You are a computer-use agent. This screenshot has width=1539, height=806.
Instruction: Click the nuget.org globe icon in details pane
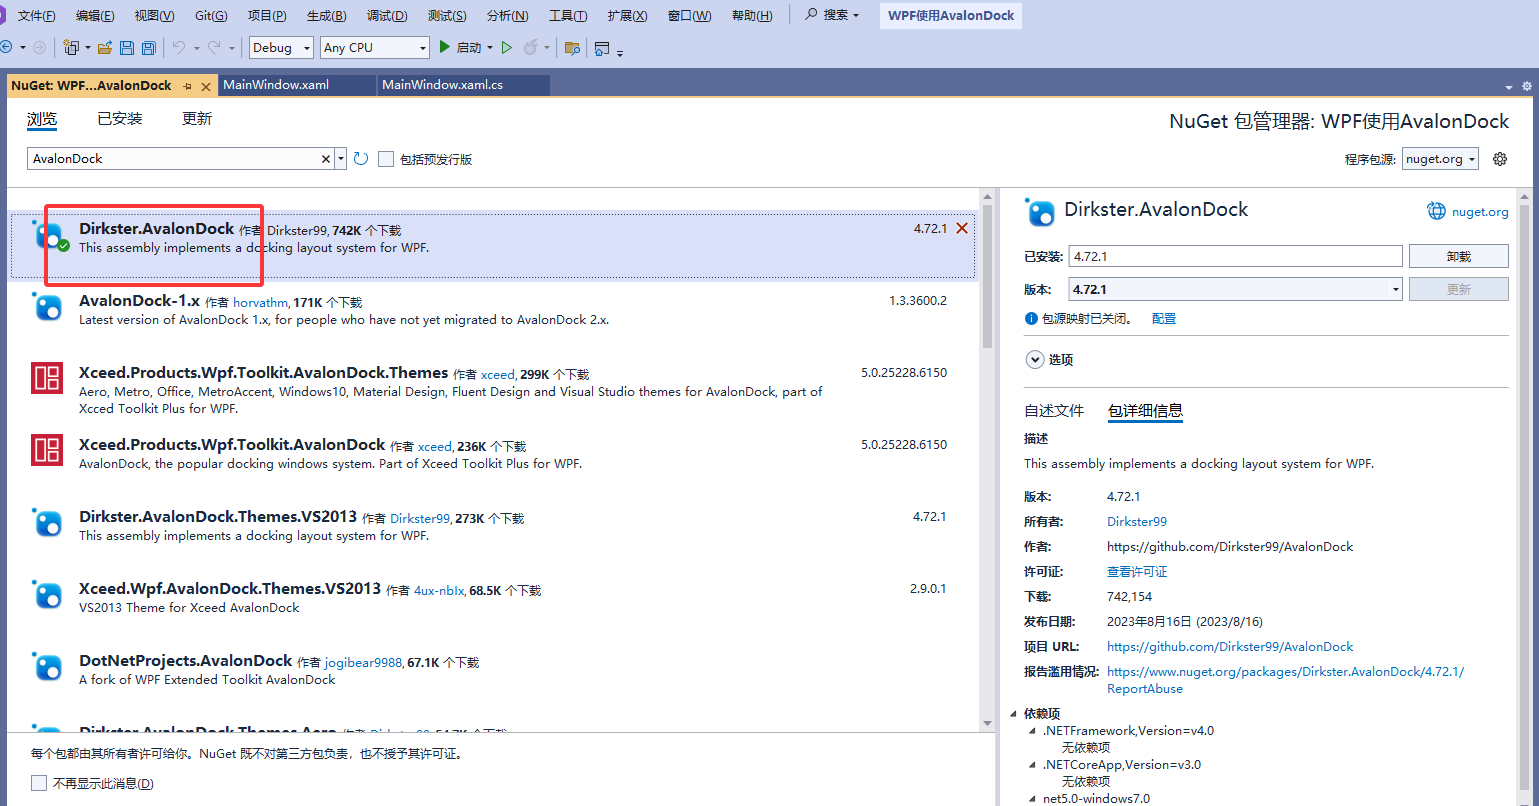(x=1437, y=211)
